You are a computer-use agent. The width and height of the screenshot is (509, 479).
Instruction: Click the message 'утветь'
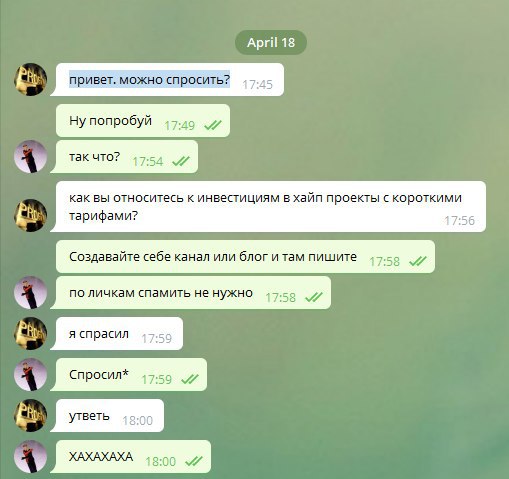pyautogui.click(x=110, y=416)
